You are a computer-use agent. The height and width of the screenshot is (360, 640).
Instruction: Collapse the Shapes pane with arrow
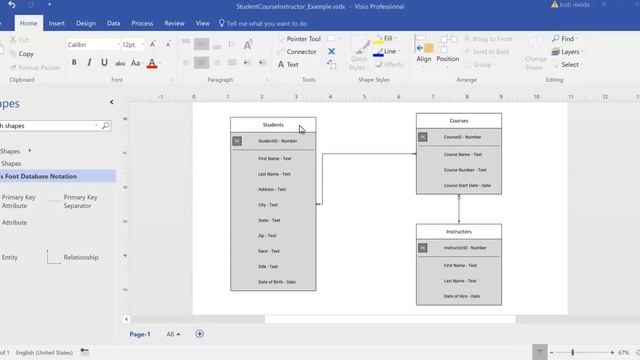[x=111, y=102]
